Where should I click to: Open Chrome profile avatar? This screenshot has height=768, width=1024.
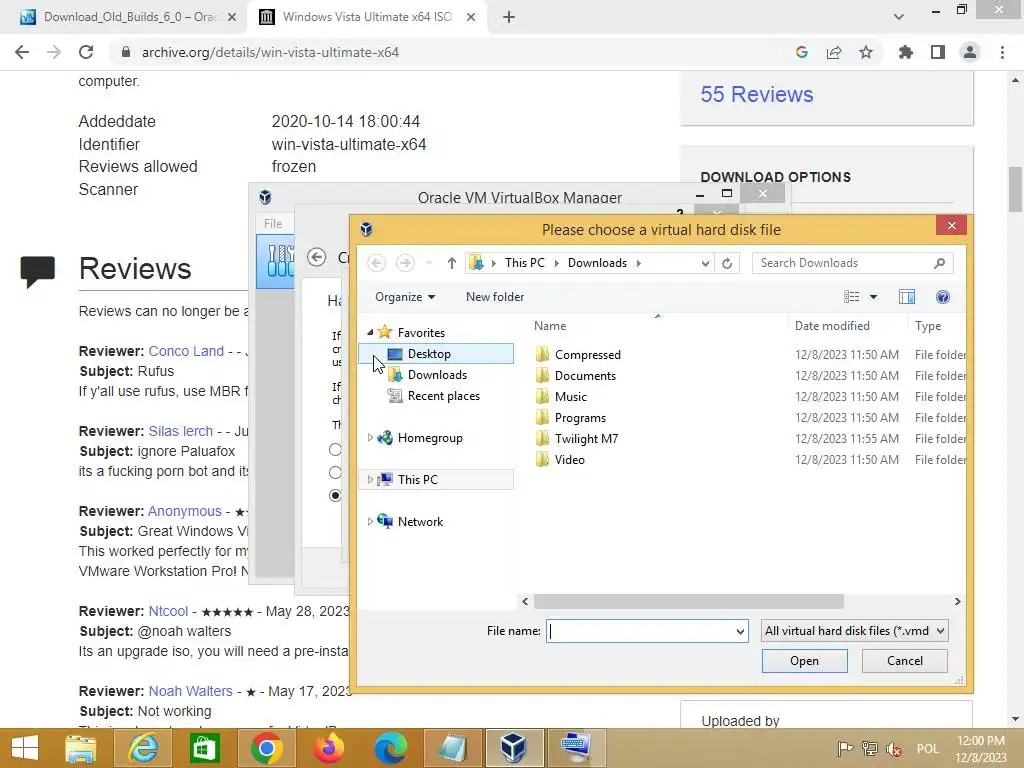[x=970, y=52]
